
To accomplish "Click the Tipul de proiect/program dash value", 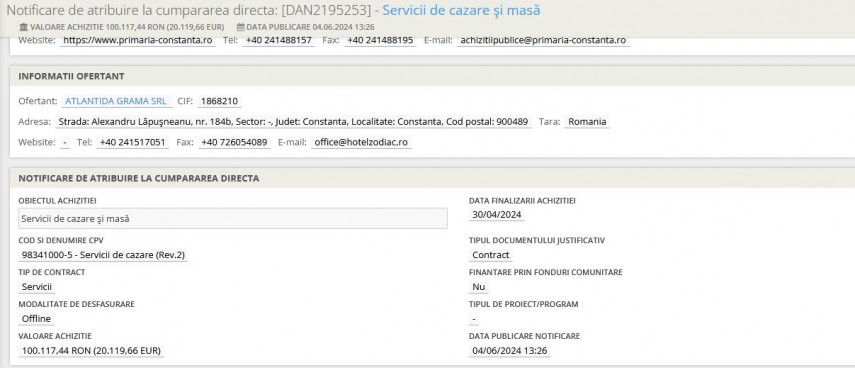I will [x=474, y=318].
